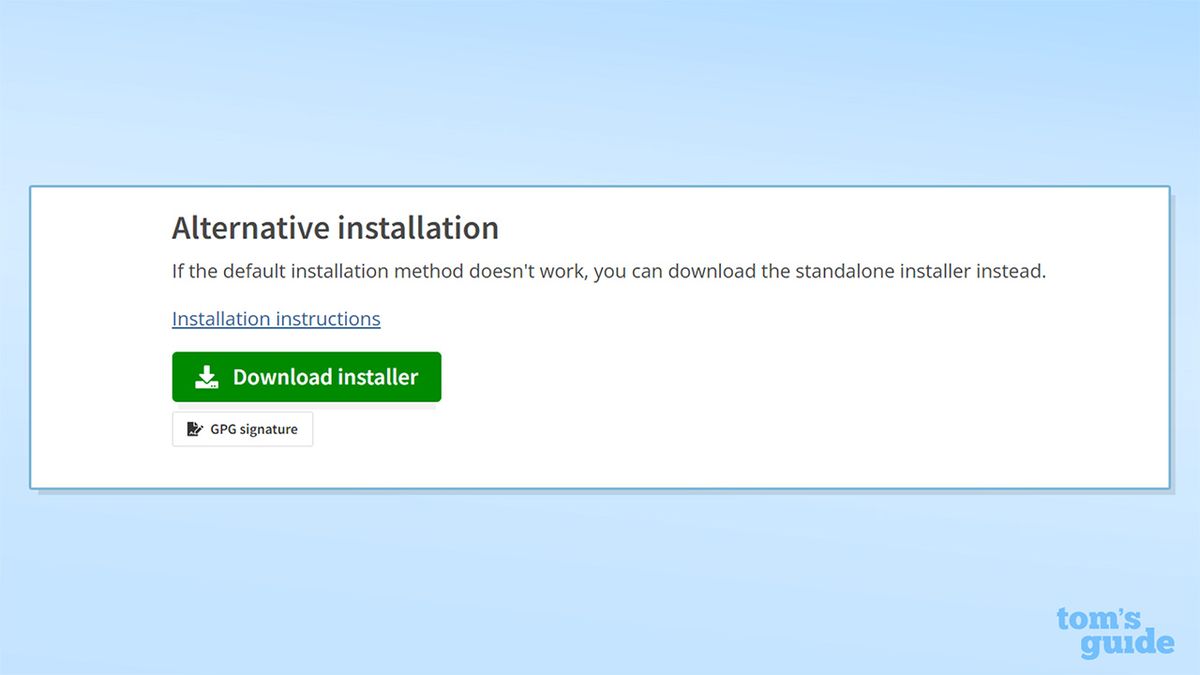The width and height of the screenshot is (1200, 675).
Task: Select the icon inside the Download installer button
Action: [x=207, y=377]
